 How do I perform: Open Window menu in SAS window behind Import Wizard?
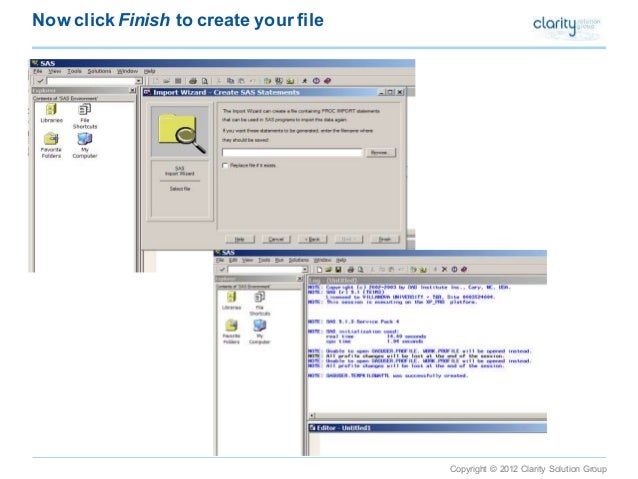pyautogui.click(x=127, y=71)
